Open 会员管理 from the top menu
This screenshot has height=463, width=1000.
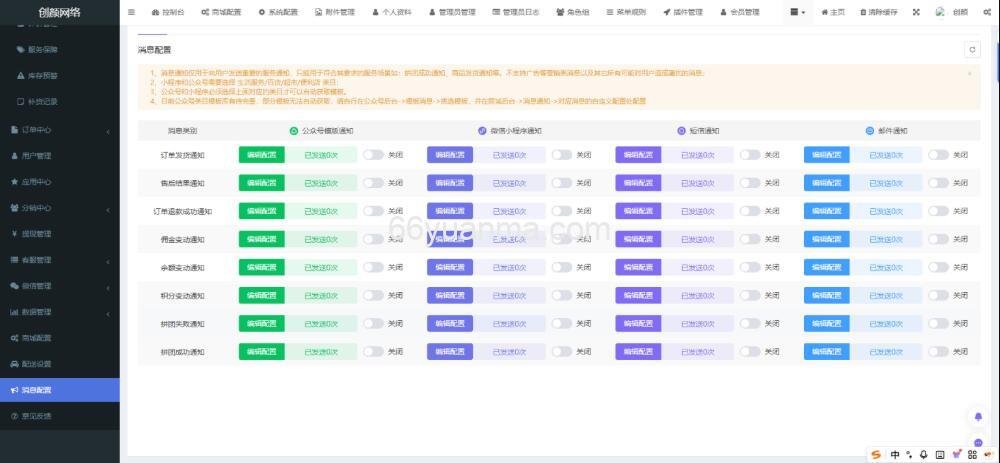pos(739,12)
